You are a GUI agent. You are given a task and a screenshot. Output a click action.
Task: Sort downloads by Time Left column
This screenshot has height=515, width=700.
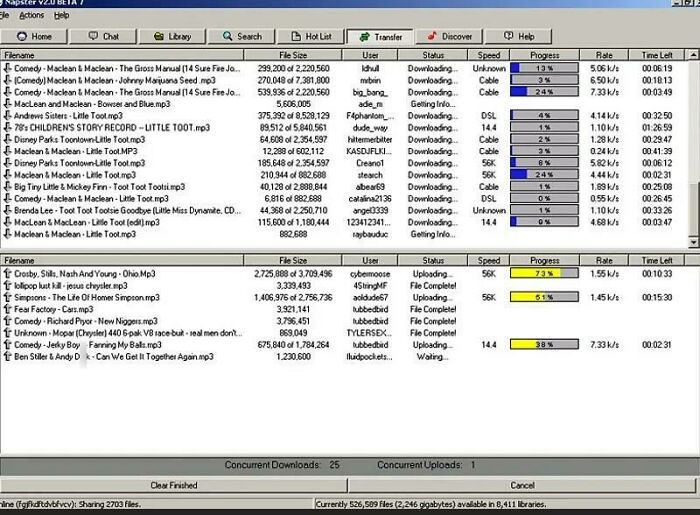pos(657,55)
